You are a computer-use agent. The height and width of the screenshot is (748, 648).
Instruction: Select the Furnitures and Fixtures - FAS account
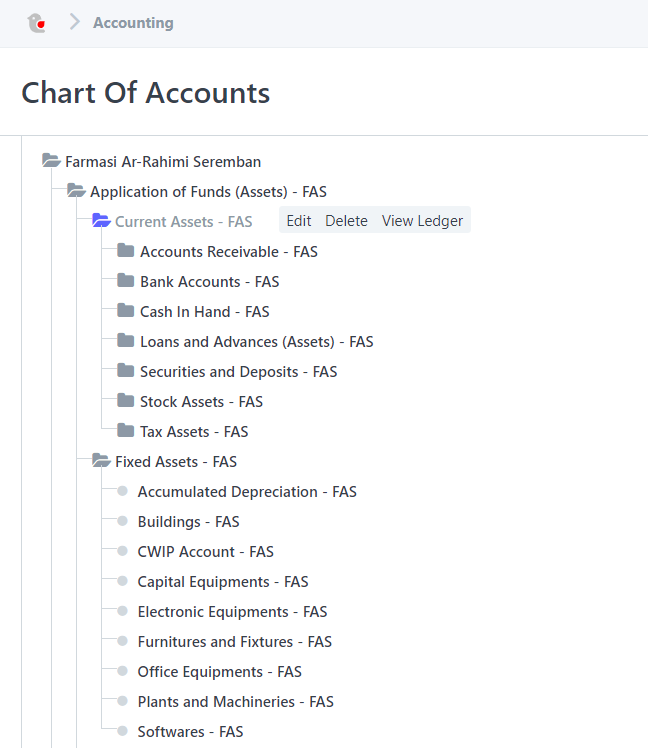coord(234,642)
